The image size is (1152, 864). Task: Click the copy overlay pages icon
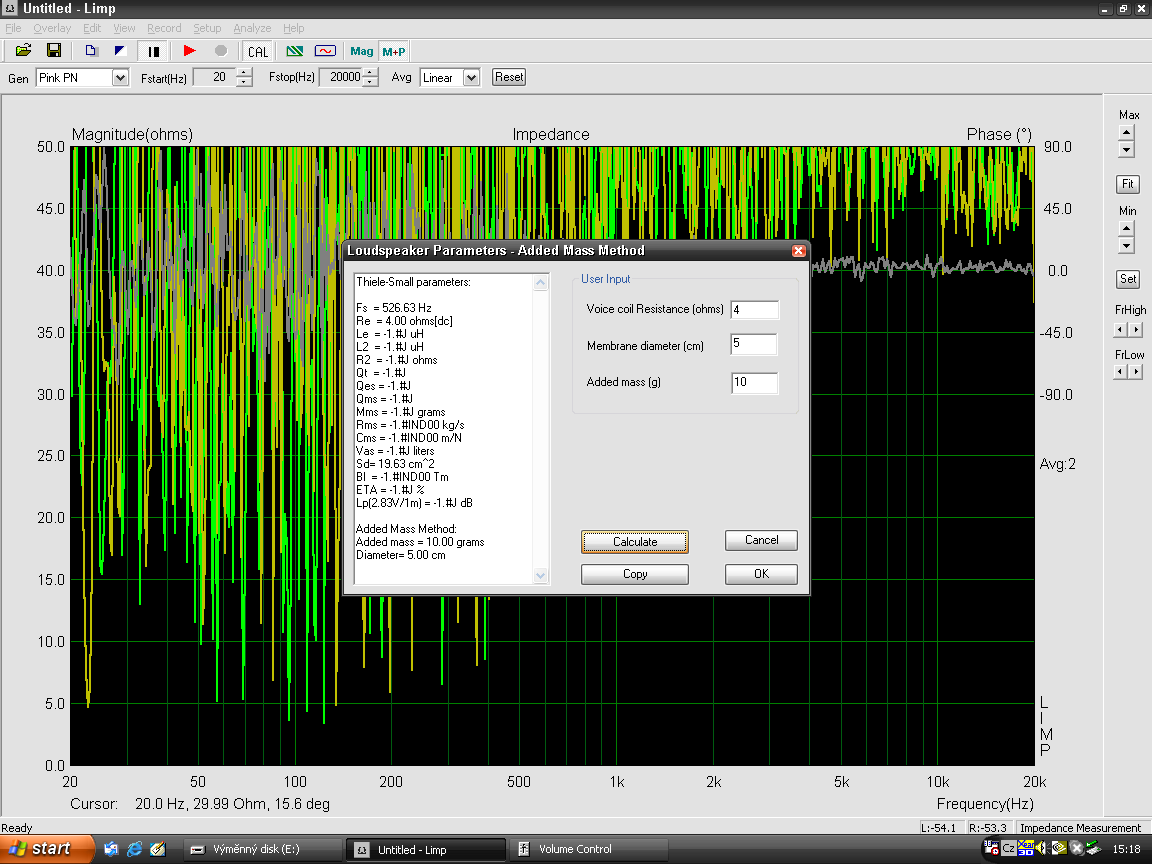coord(91,51)
